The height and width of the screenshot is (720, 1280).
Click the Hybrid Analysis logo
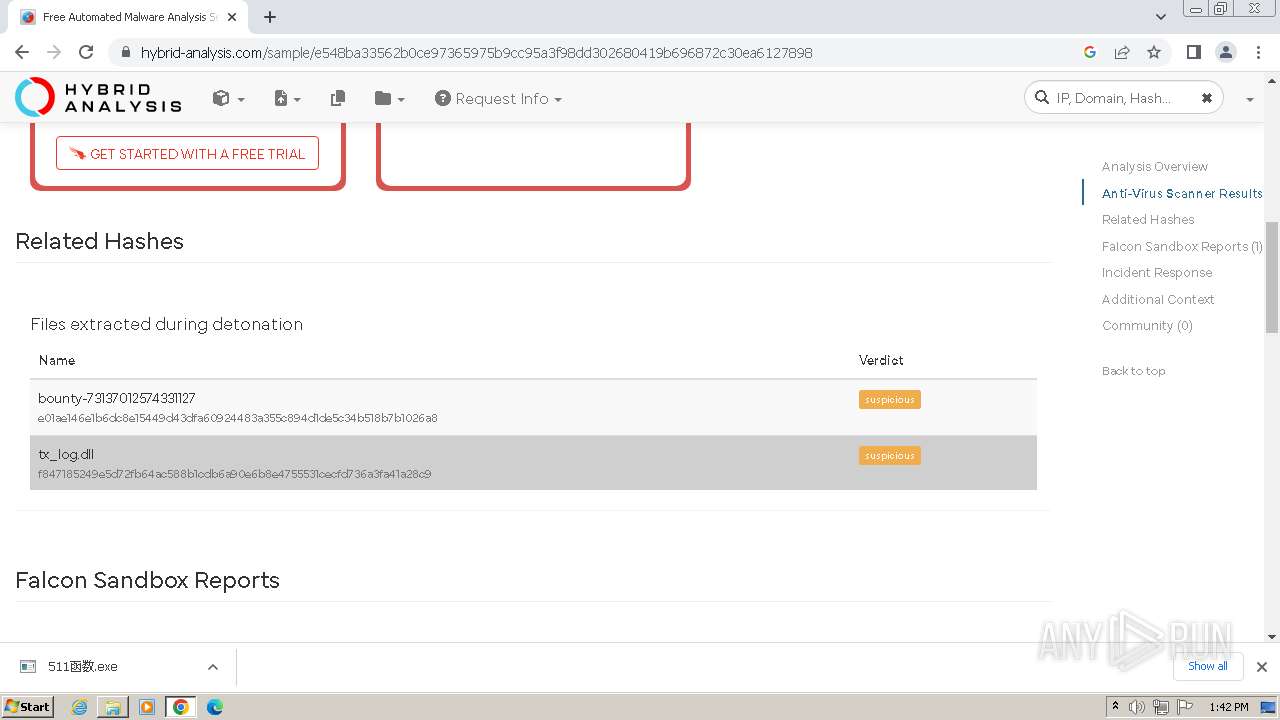(98, 97)
